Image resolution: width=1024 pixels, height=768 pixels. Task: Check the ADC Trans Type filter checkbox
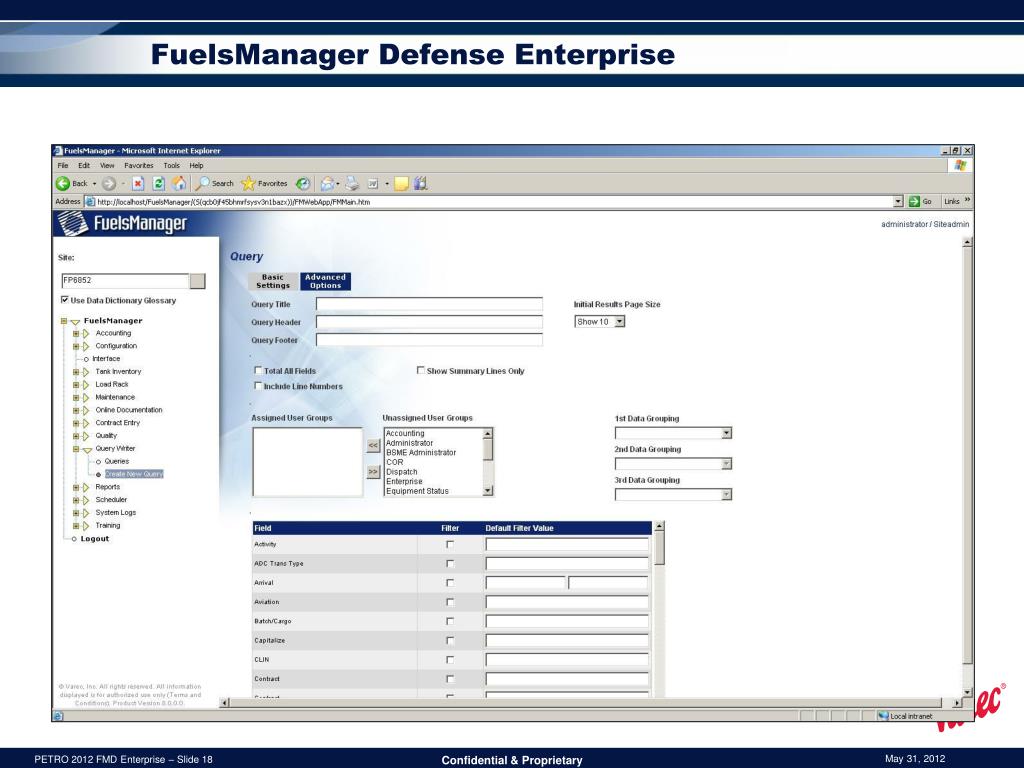tap(450, 563)
